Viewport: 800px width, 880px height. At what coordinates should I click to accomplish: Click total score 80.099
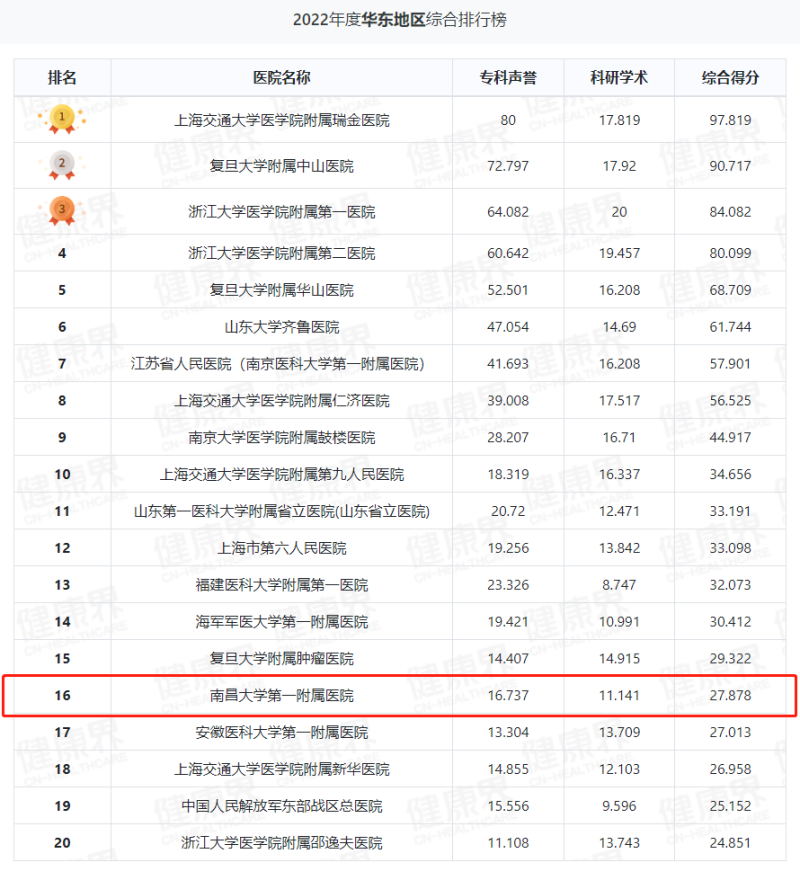coord(730,253)
